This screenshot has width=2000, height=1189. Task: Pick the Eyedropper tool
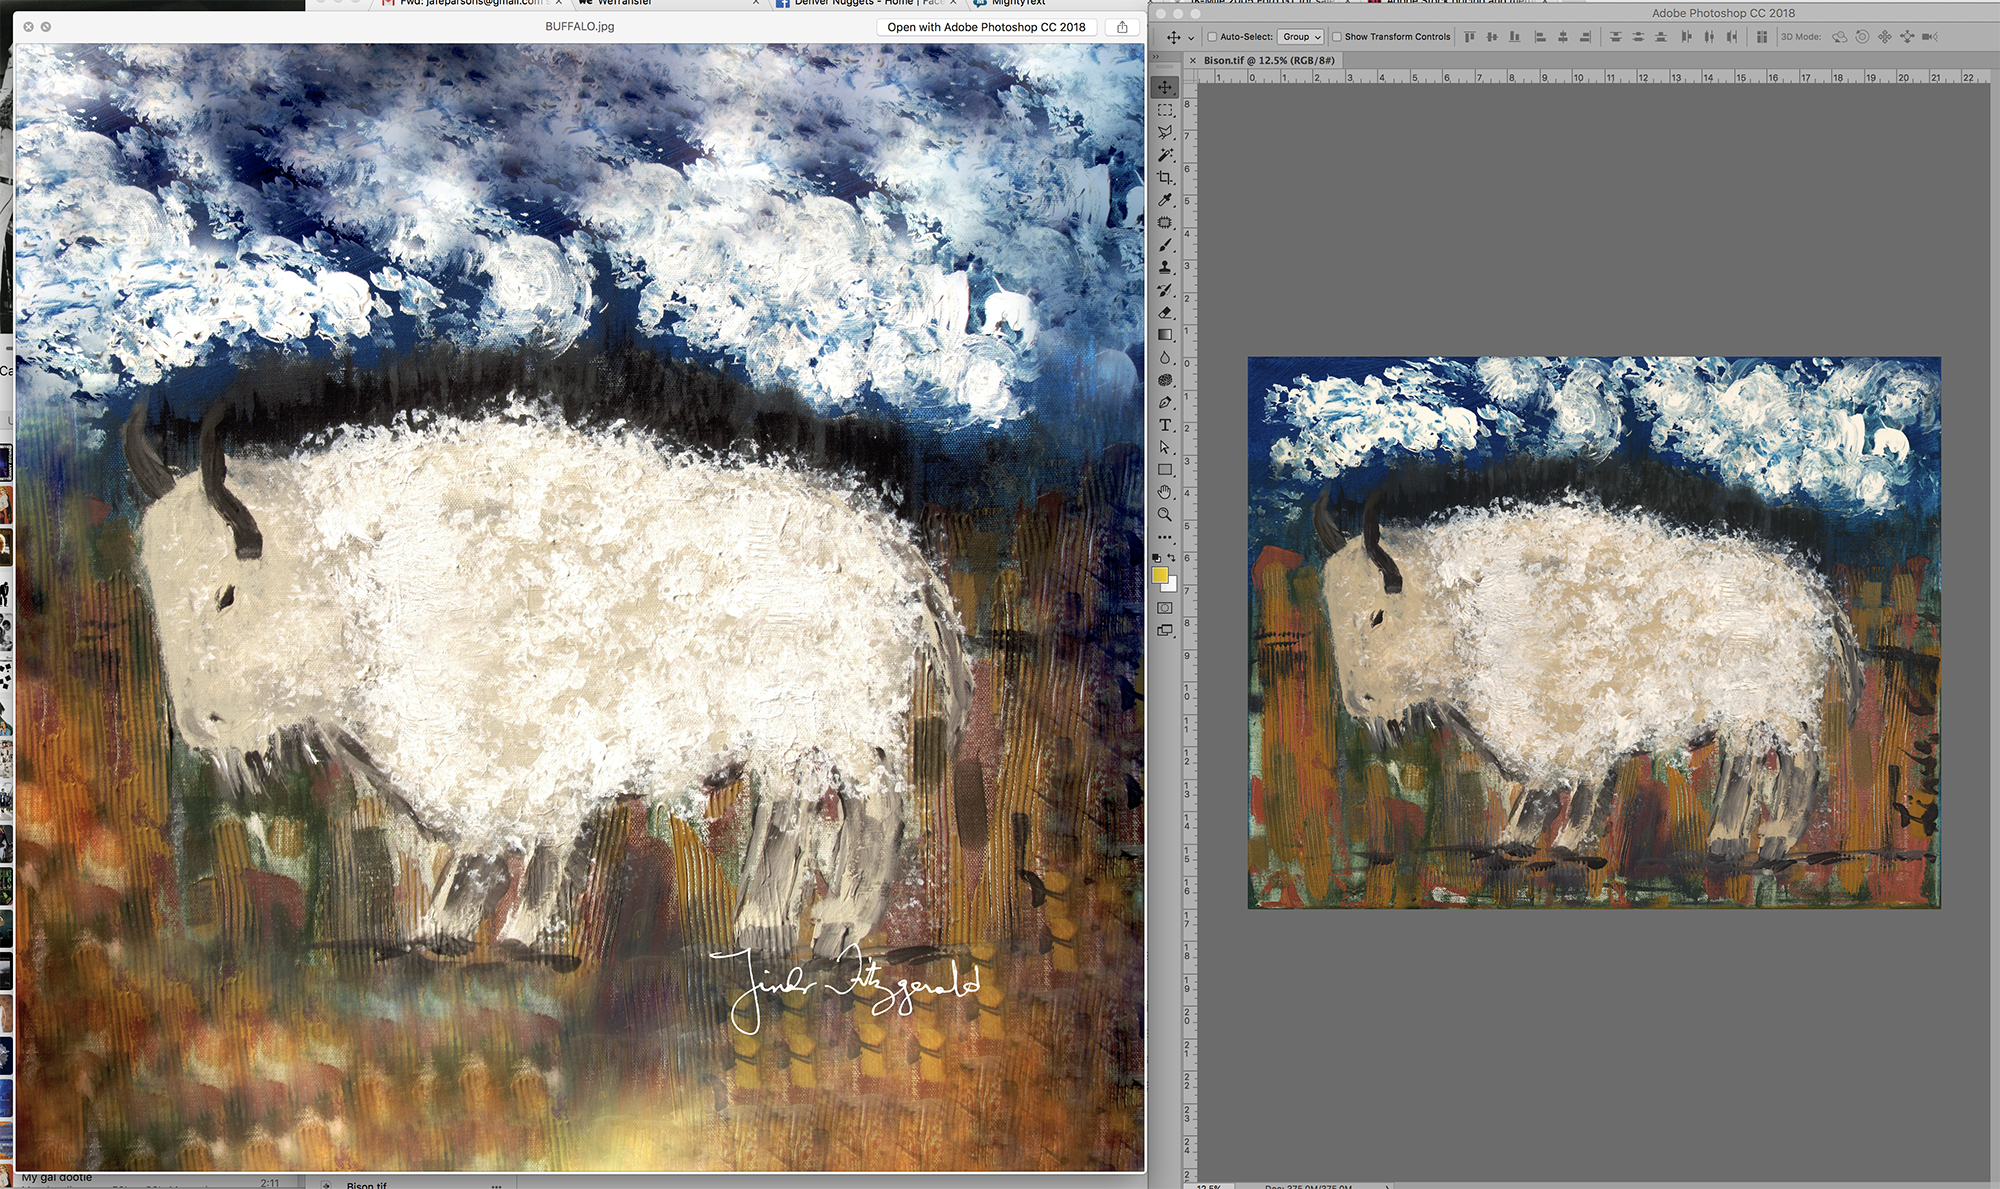click(1165, 200)
